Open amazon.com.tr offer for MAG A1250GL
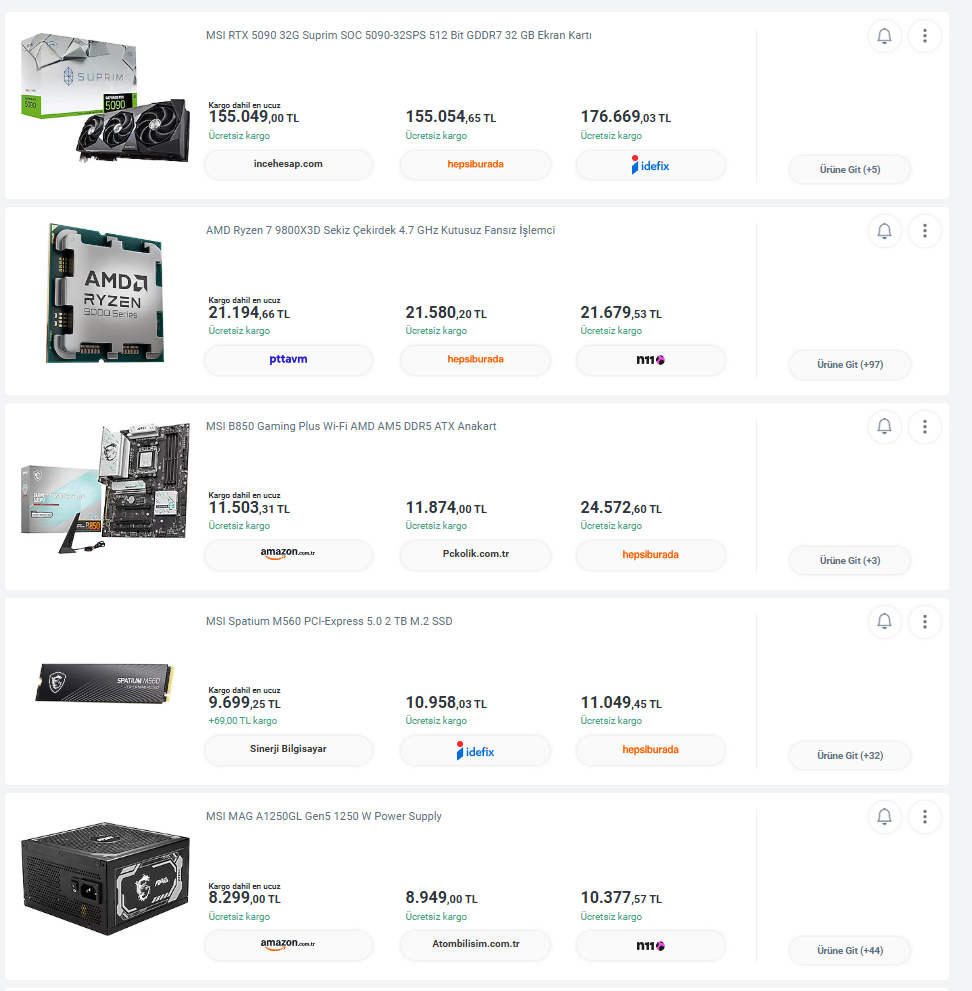The width and height of the screenshot is (972, 991). click(x=288, y=944)
